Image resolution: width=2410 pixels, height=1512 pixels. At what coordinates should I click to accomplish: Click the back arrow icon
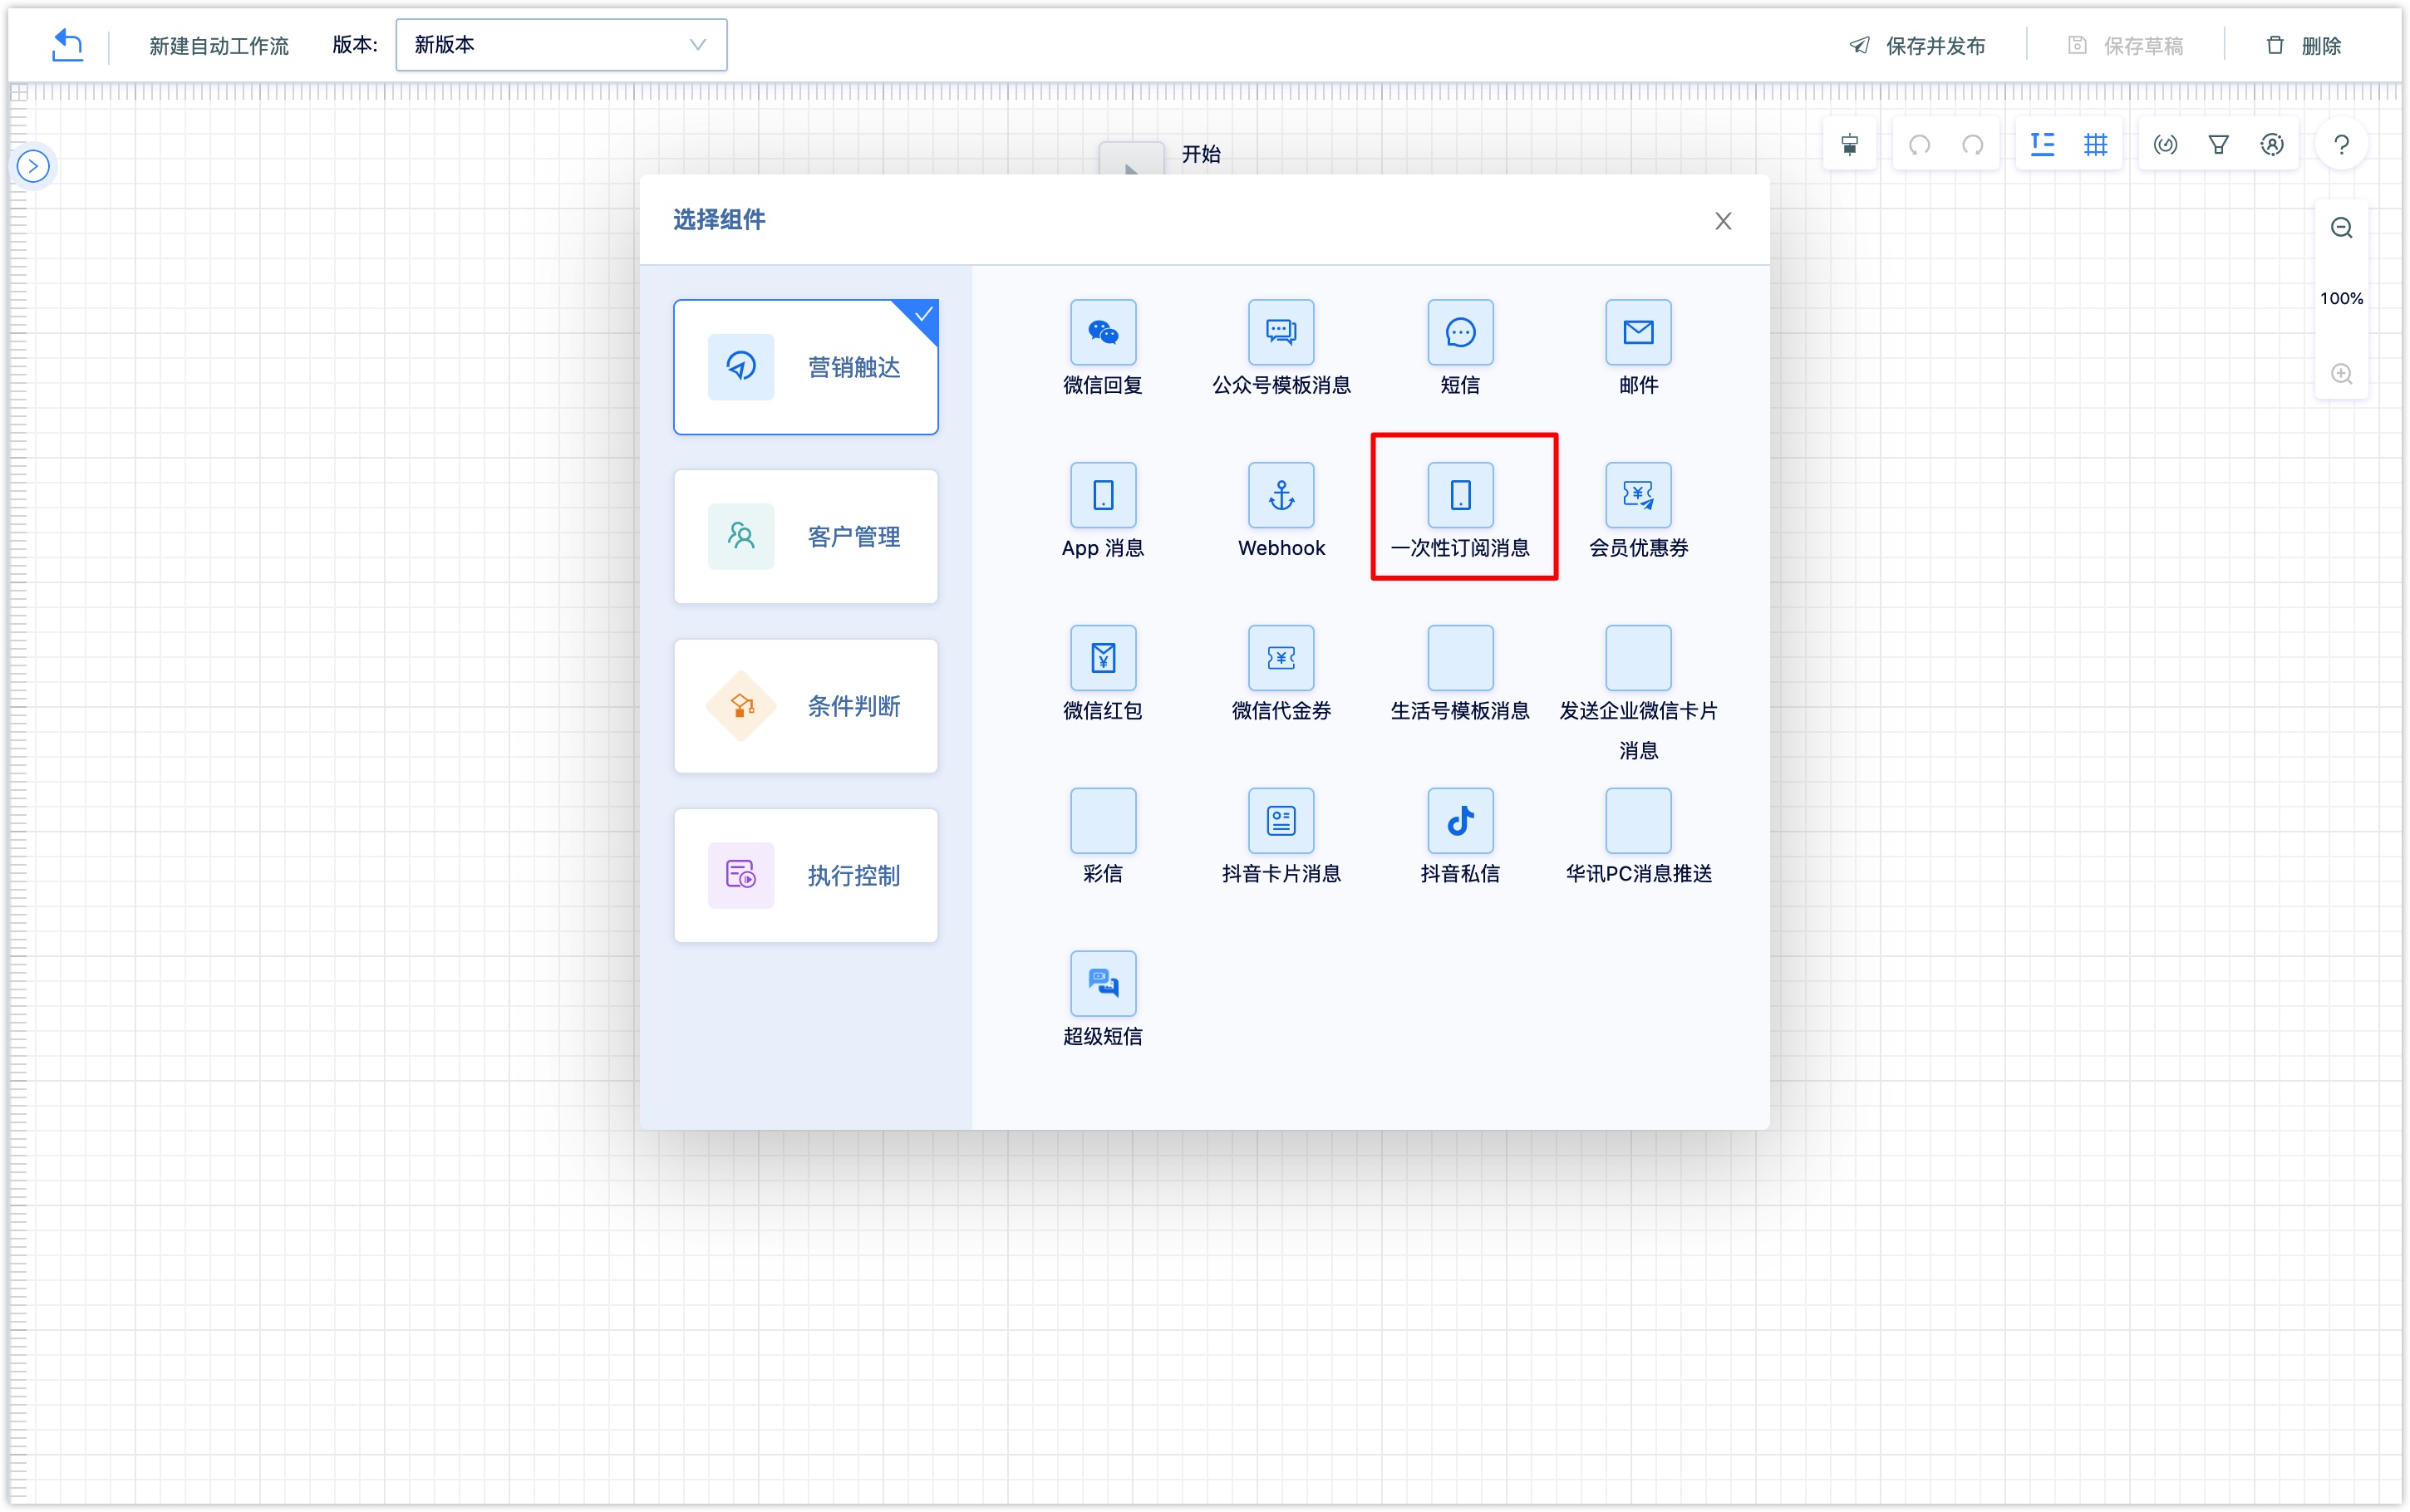[67, 45]
